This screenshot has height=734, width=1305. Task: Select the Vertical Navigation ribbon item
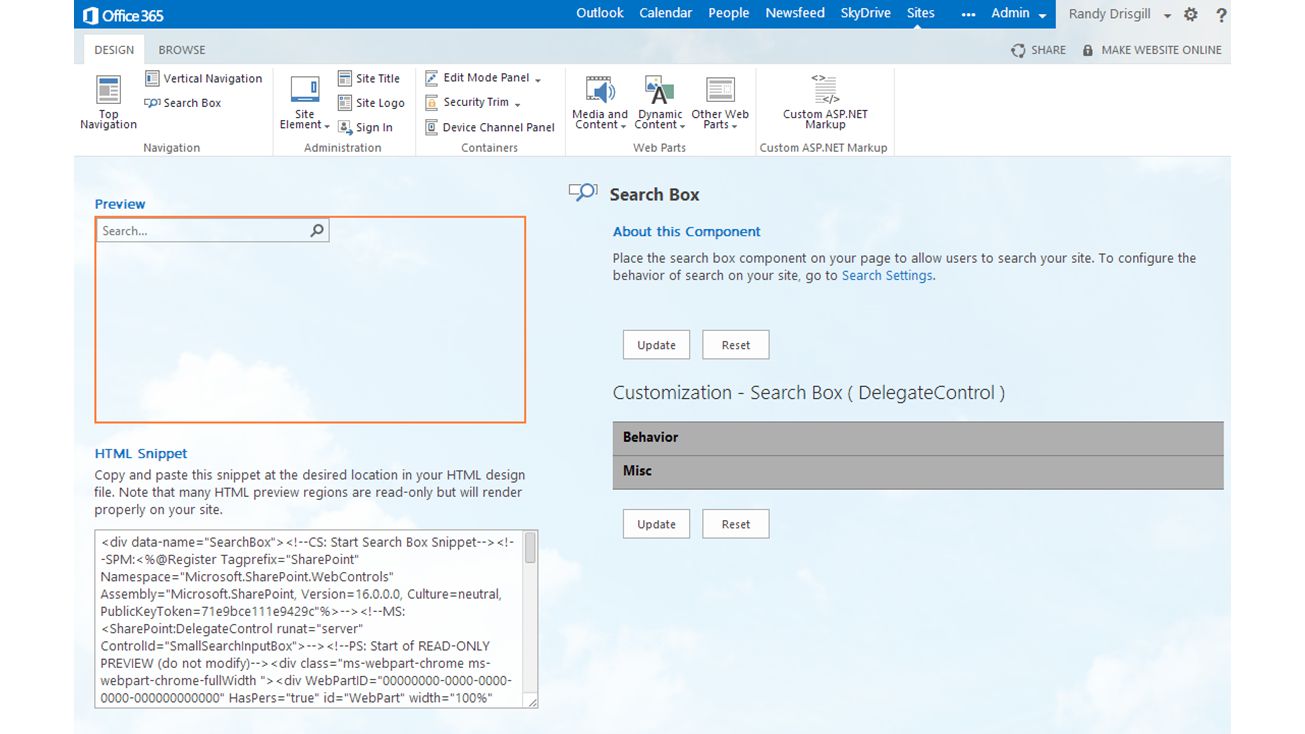(204, 78)
